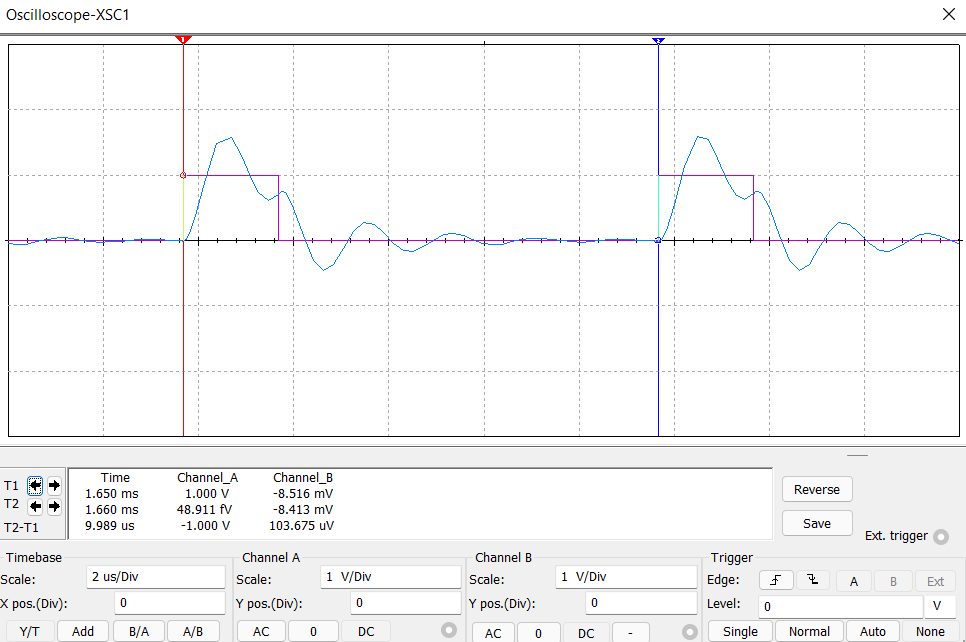This screenshot has width=966, height=642.
Task: Set trigger source to A
Action: 854,581
